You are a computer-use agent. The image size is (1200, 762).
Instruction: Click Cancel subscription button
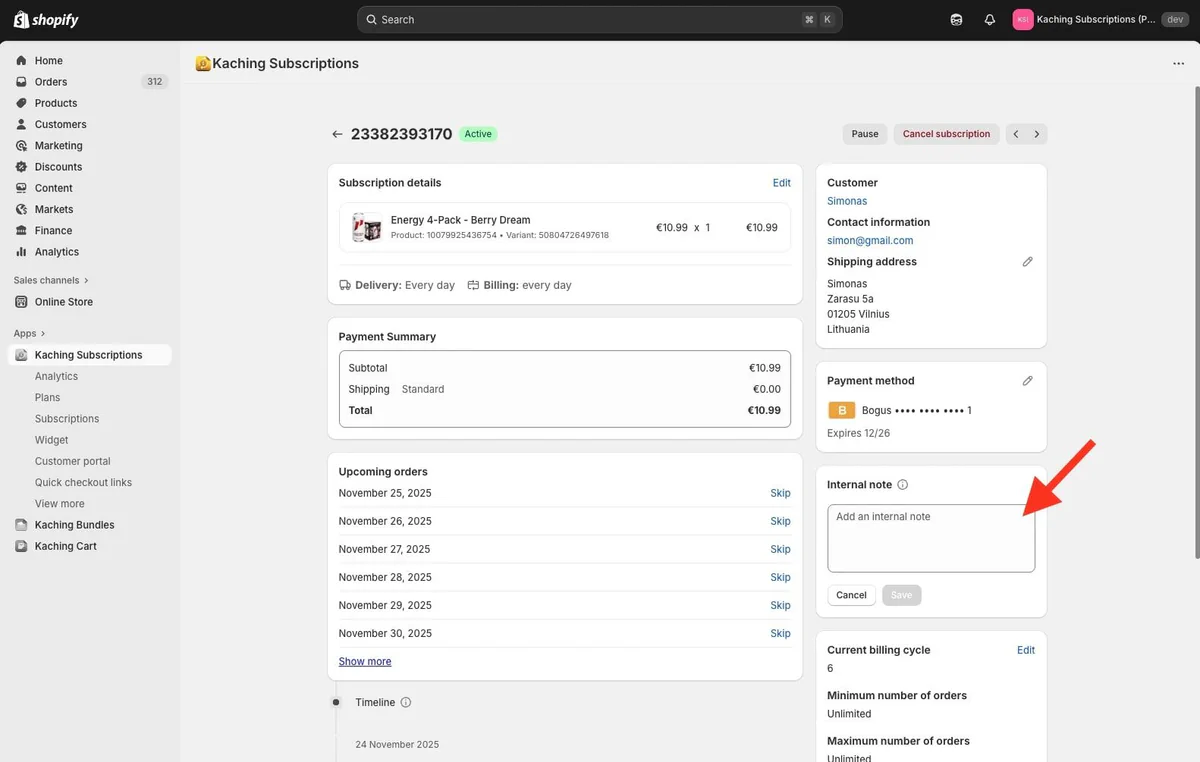click(946, 134)
